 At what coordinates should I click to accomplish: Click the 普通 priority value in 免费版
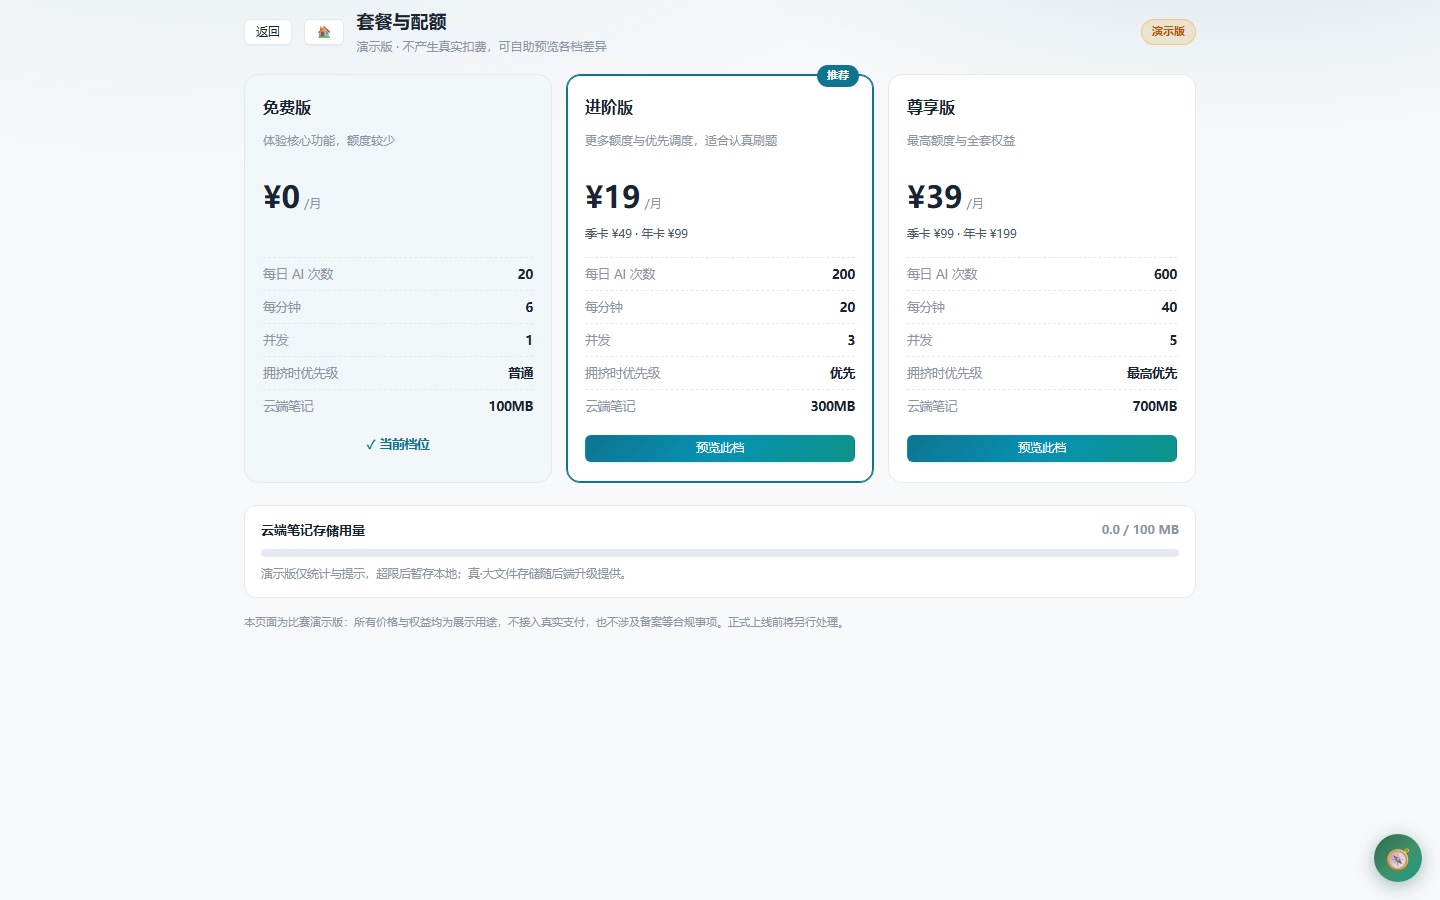point(521,373)
